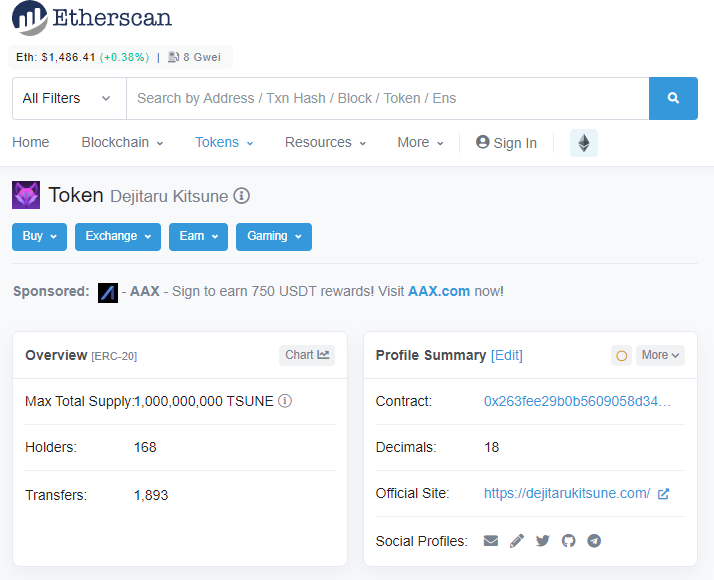This screenshot has width=714, height=580.
Task: Click the gas pump Gwei icon
Action: click(173, 57)
